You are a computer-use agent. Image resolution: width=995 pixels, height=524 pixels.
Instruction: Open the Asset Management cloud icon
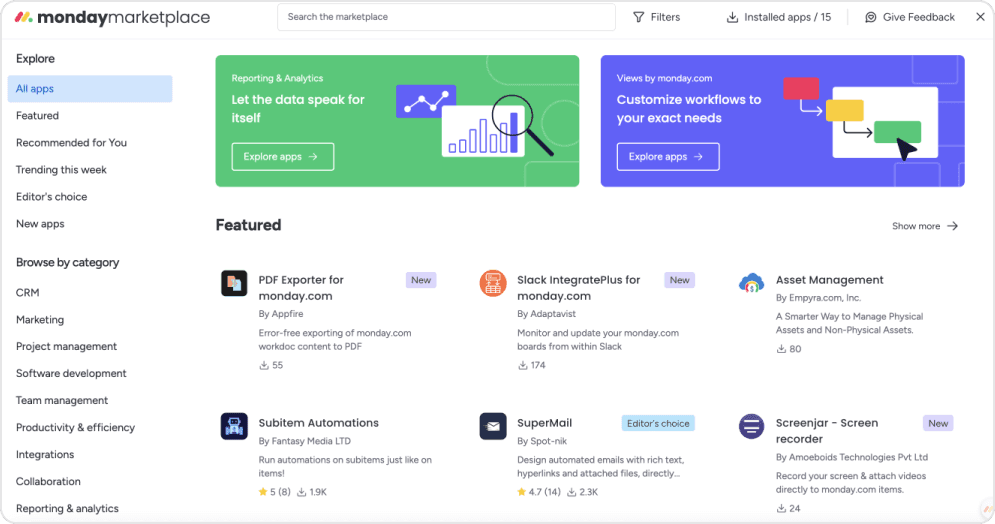(x=751, y=283)
